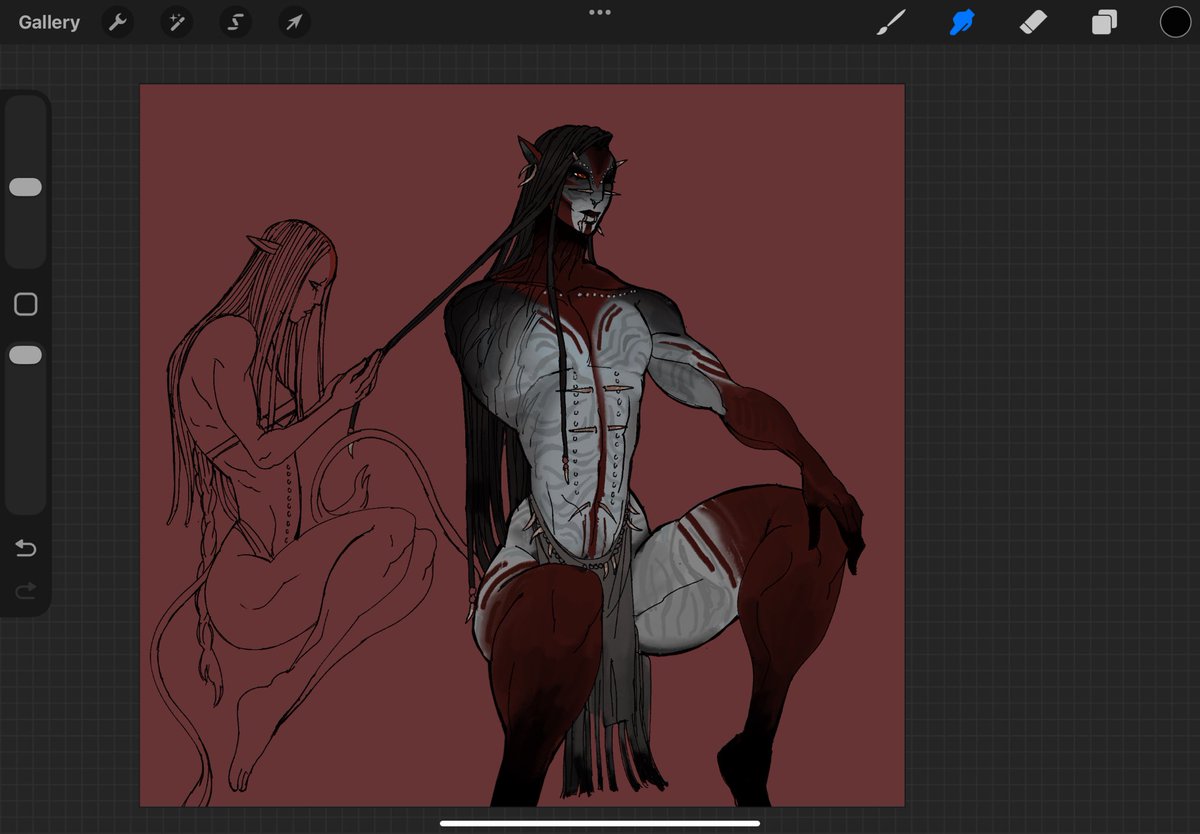Select the Eraser tool
Viewport: 1200px width, 834px height.
click(x=1033, y=22)
